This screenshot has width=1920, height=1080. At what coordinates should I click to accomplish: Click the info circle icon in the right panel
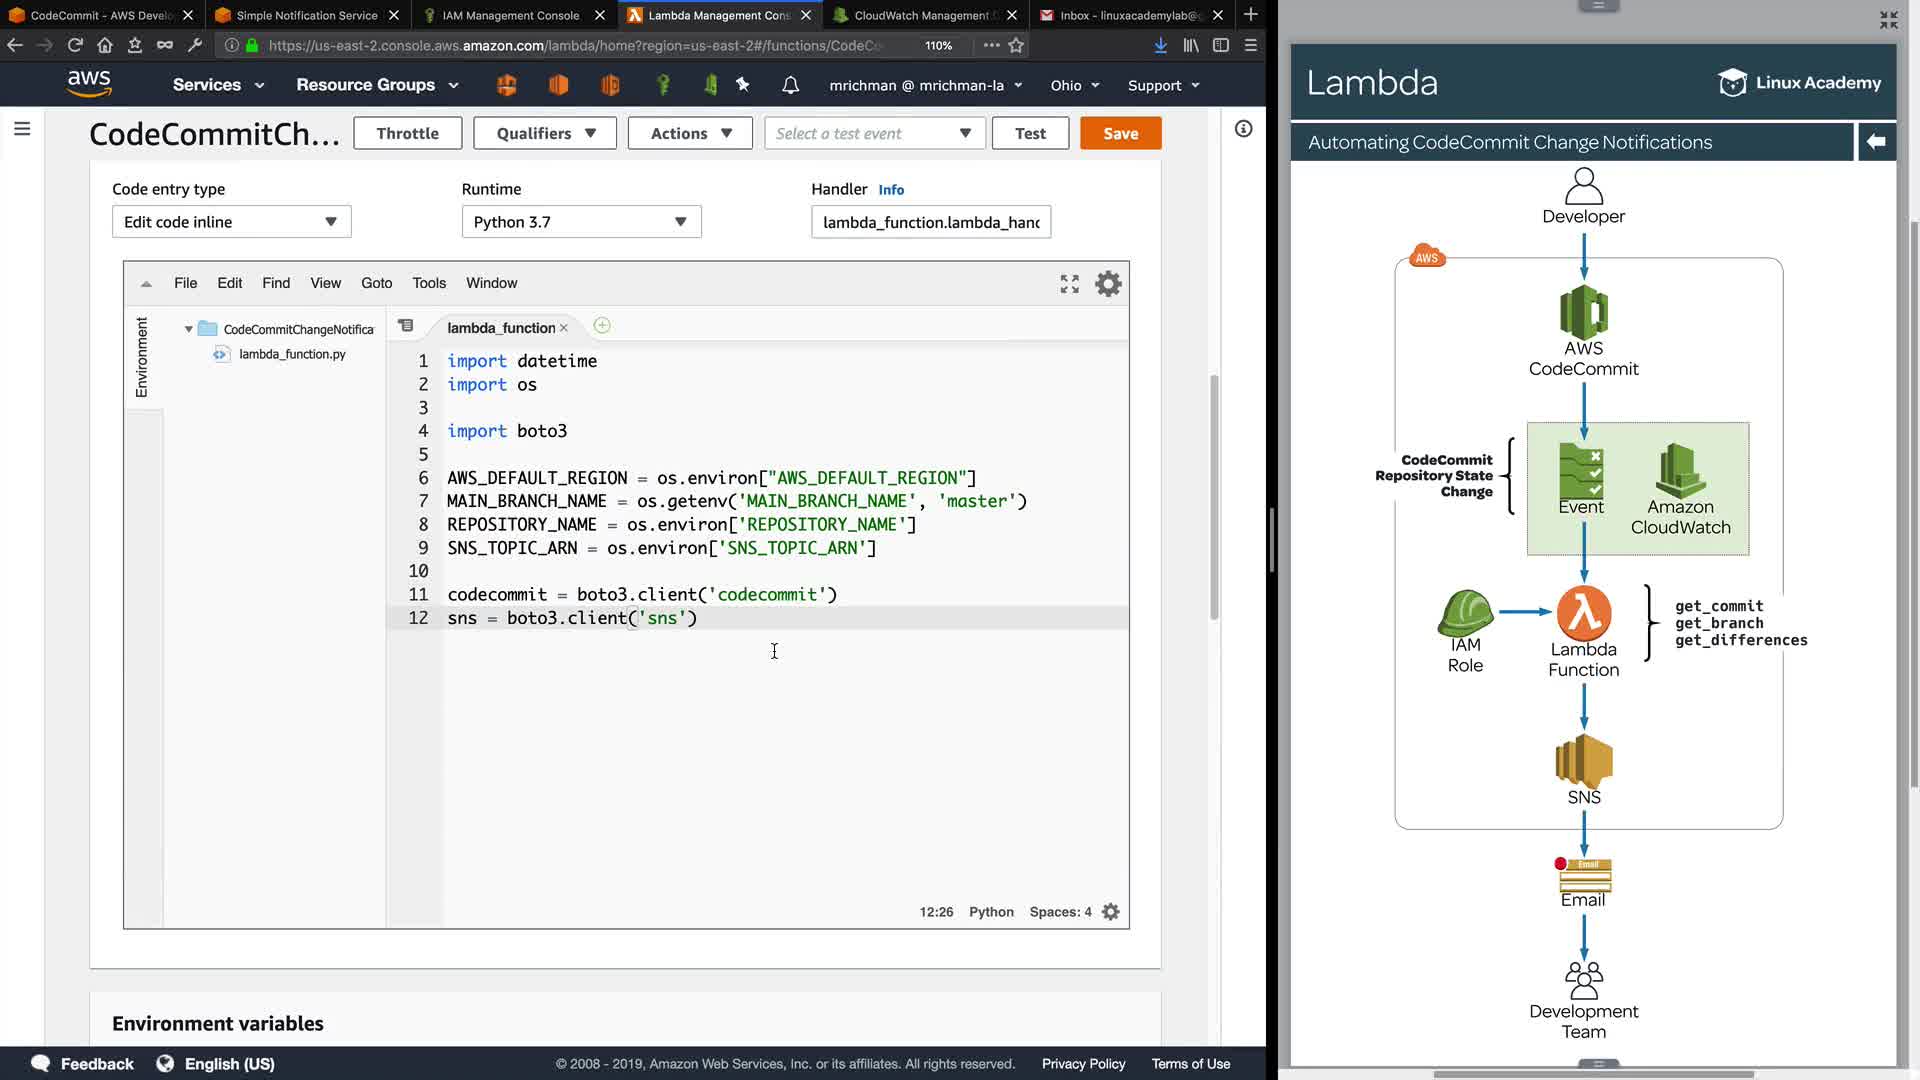[x=1243, y=129]
